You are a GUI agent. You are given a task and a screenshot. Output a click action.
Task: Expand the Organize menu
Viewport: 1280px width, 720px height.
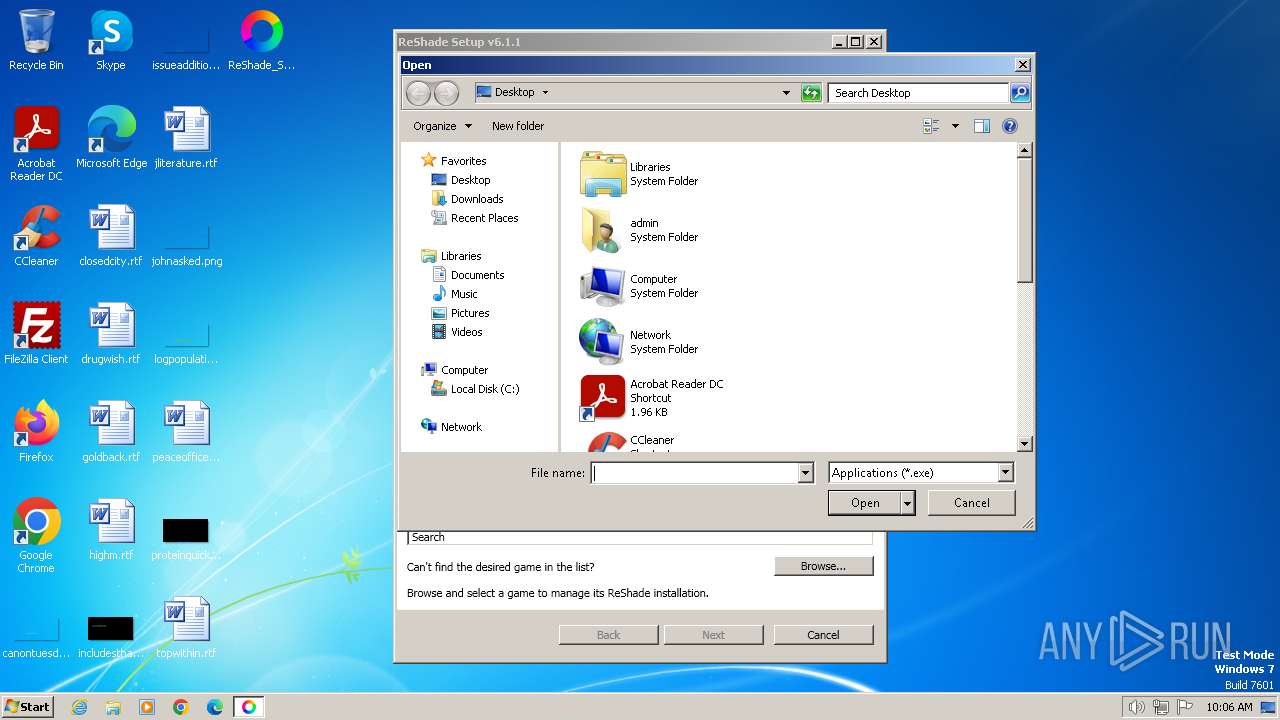442,126
